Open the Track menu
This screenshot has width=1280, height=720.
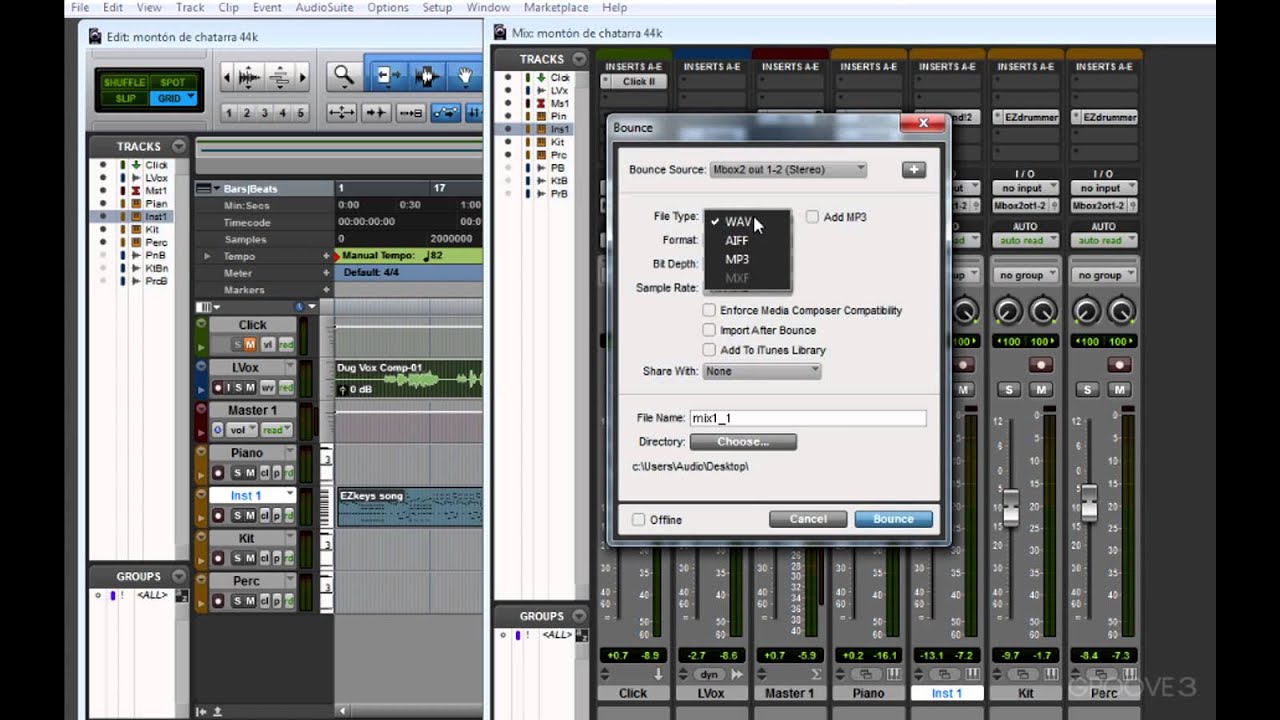point(190,7)
